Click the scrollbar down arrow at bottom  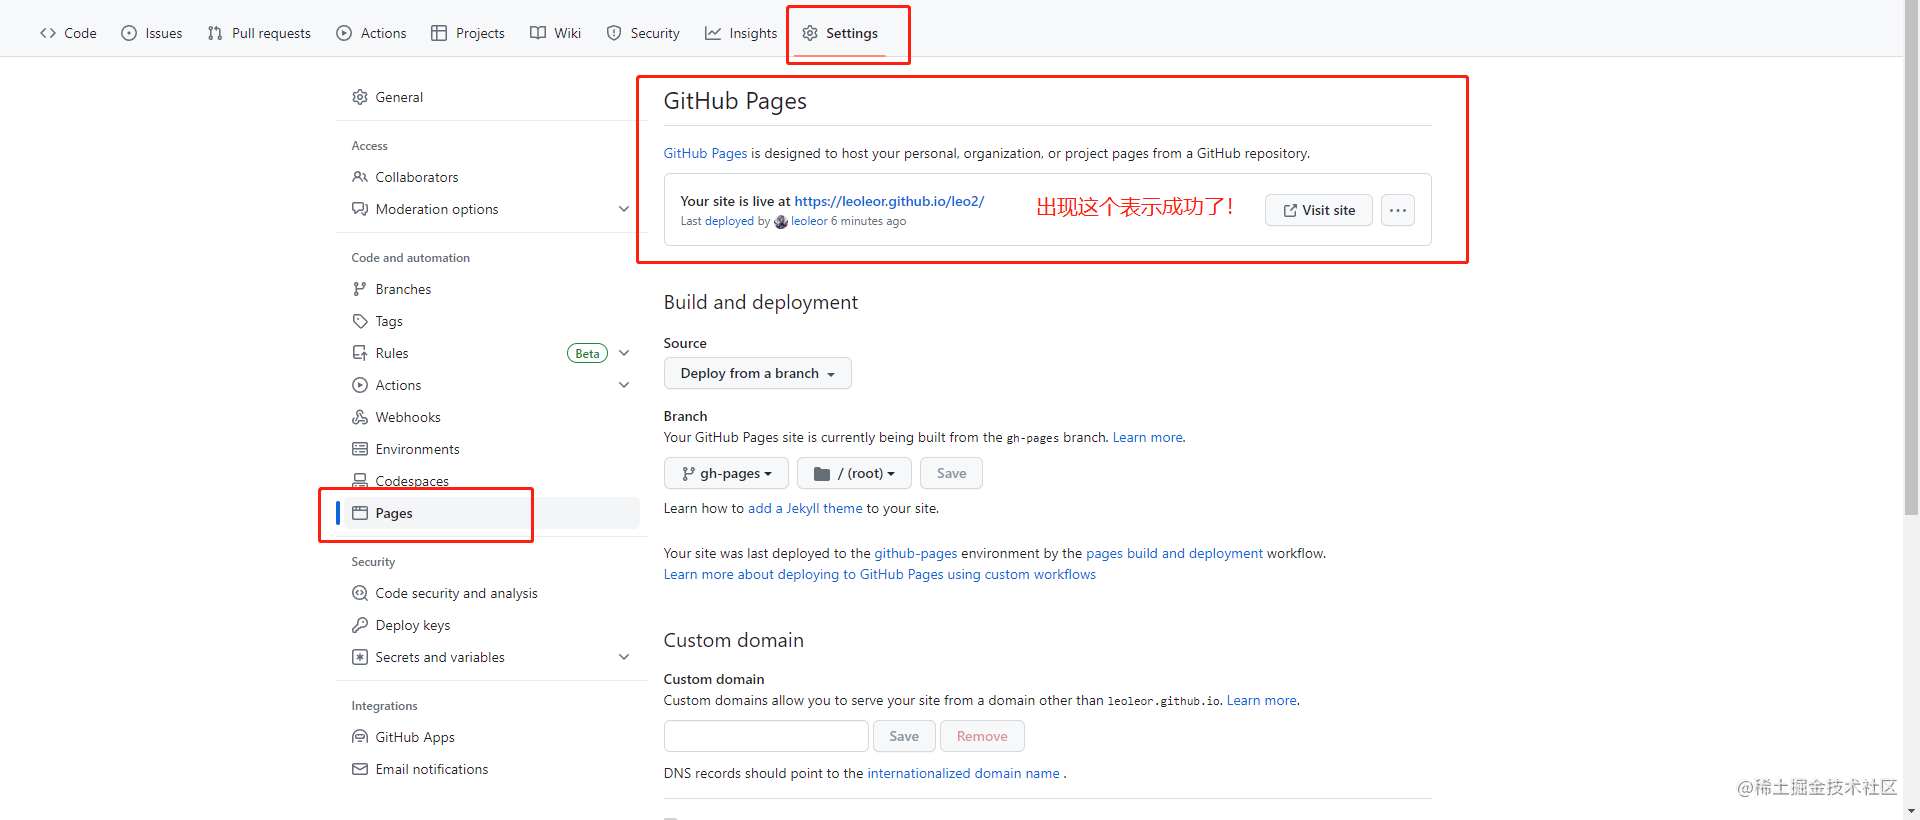coord(1912,811)
